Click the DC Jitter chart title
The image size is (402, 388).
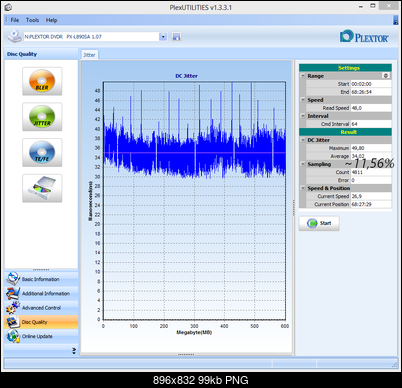[186, 76]
